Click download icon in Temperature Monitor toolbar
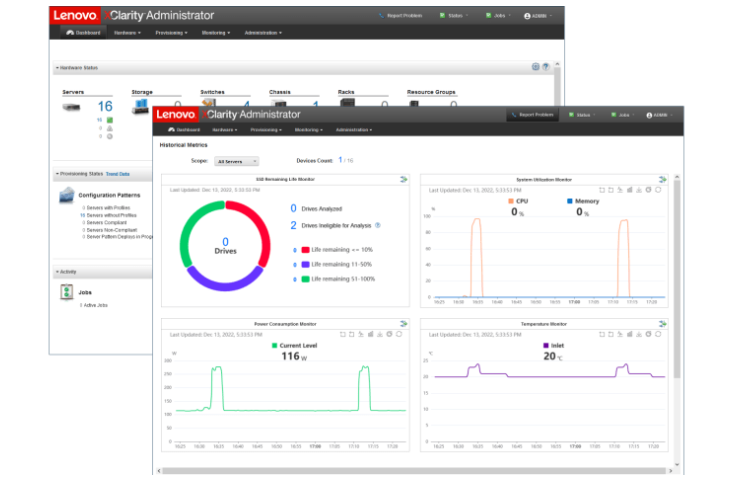Screen dimensions: 738x484 (639, 334)
